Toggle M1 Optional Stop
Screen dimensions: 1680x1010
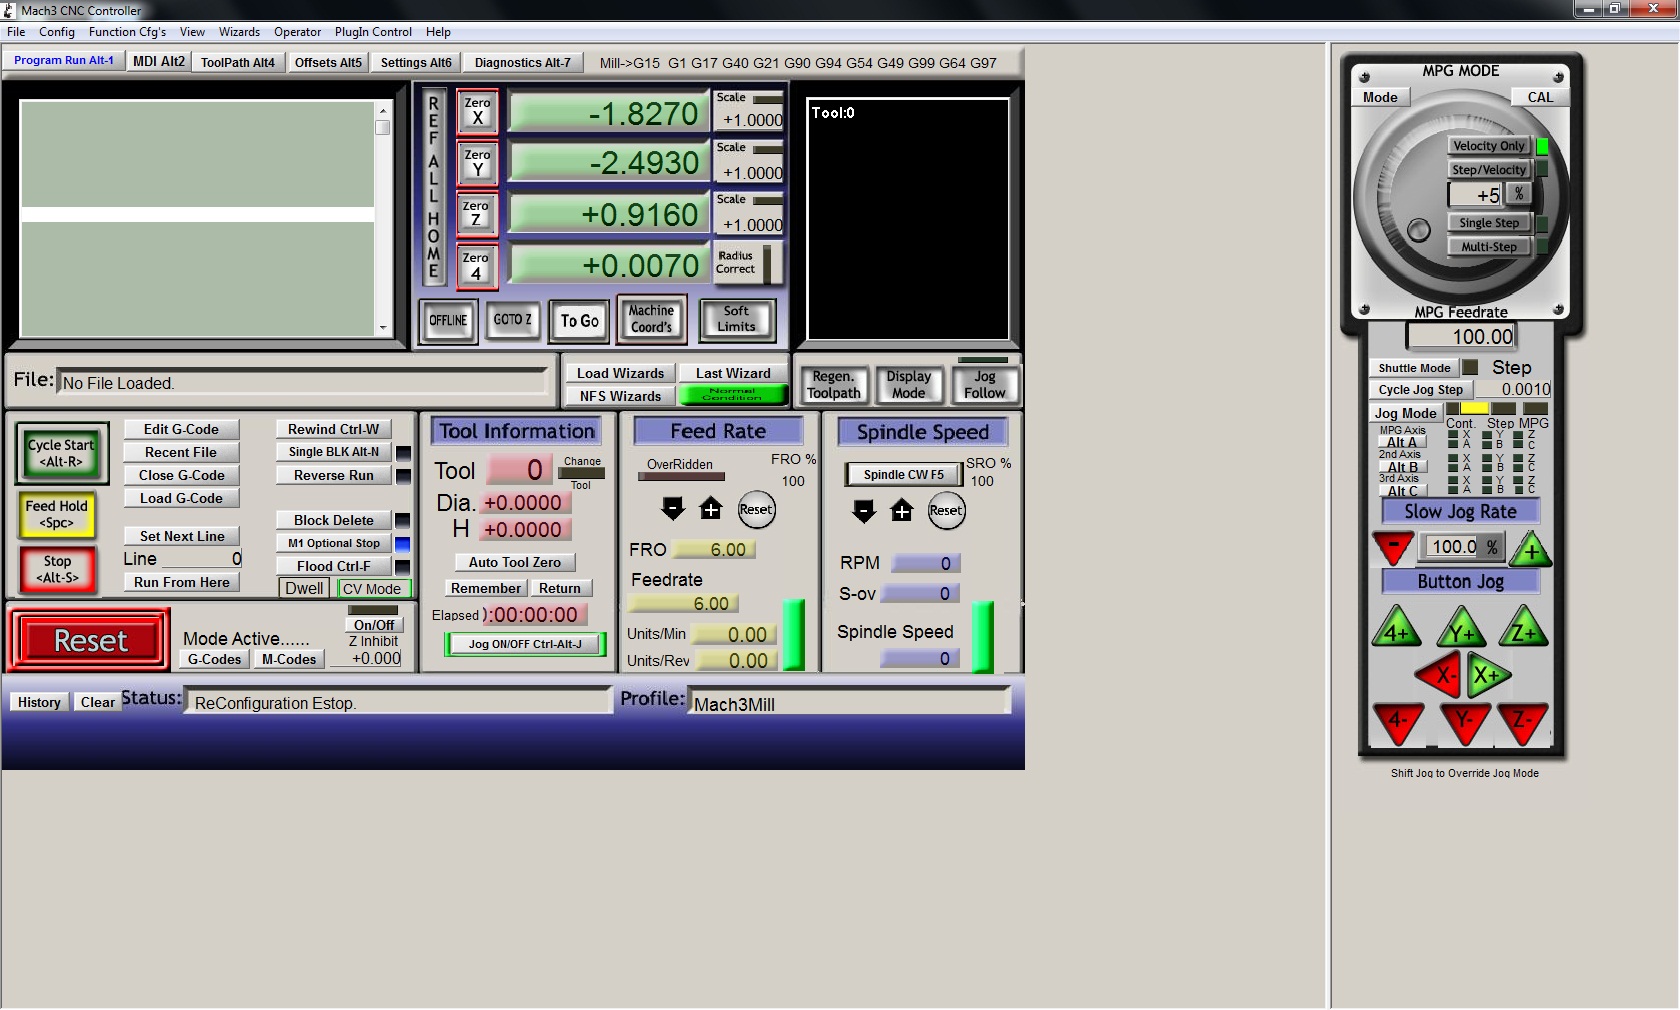point(334,543)
